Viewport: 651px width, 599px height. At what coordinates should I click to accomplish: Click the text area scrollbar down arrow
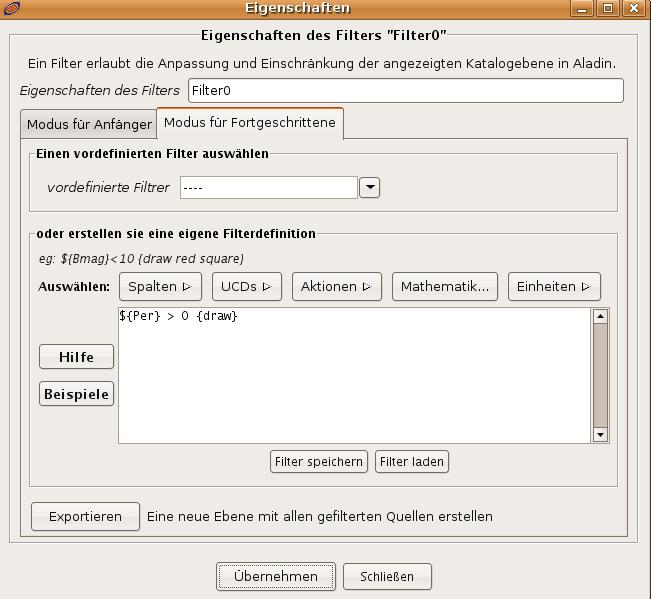point(600,435)
